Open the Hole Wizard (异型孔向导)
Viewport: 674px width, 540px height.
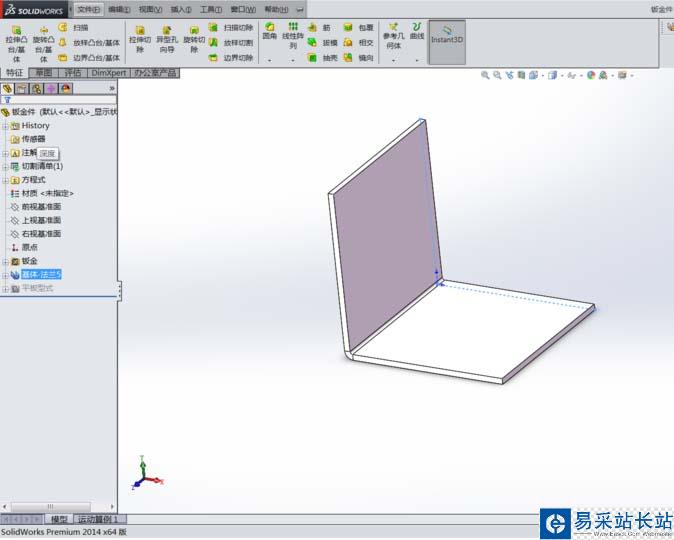167,39
